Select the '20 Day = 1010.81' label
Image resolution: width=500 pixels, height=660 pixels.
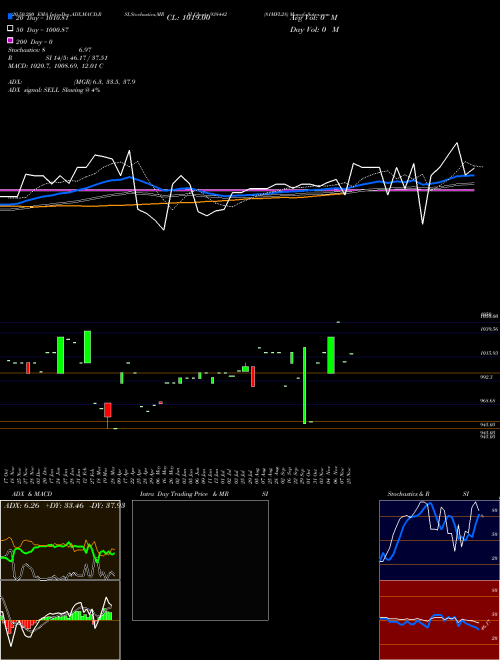tap(42, 18)
